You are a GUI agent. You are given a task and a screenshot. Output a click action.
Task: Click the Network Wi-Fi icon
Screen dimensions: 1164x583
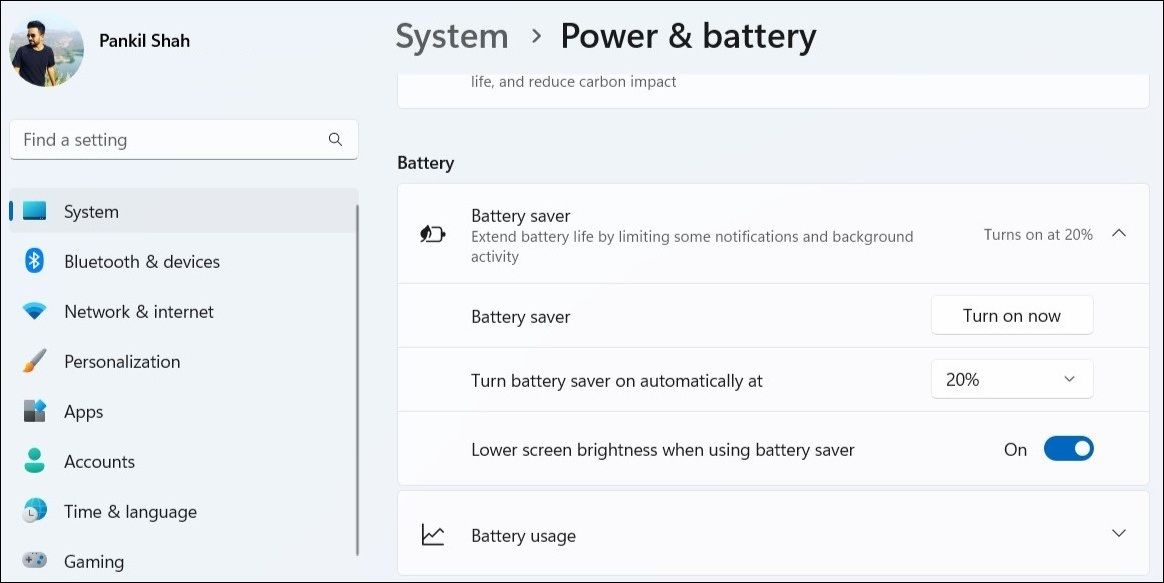pos(35,312)
